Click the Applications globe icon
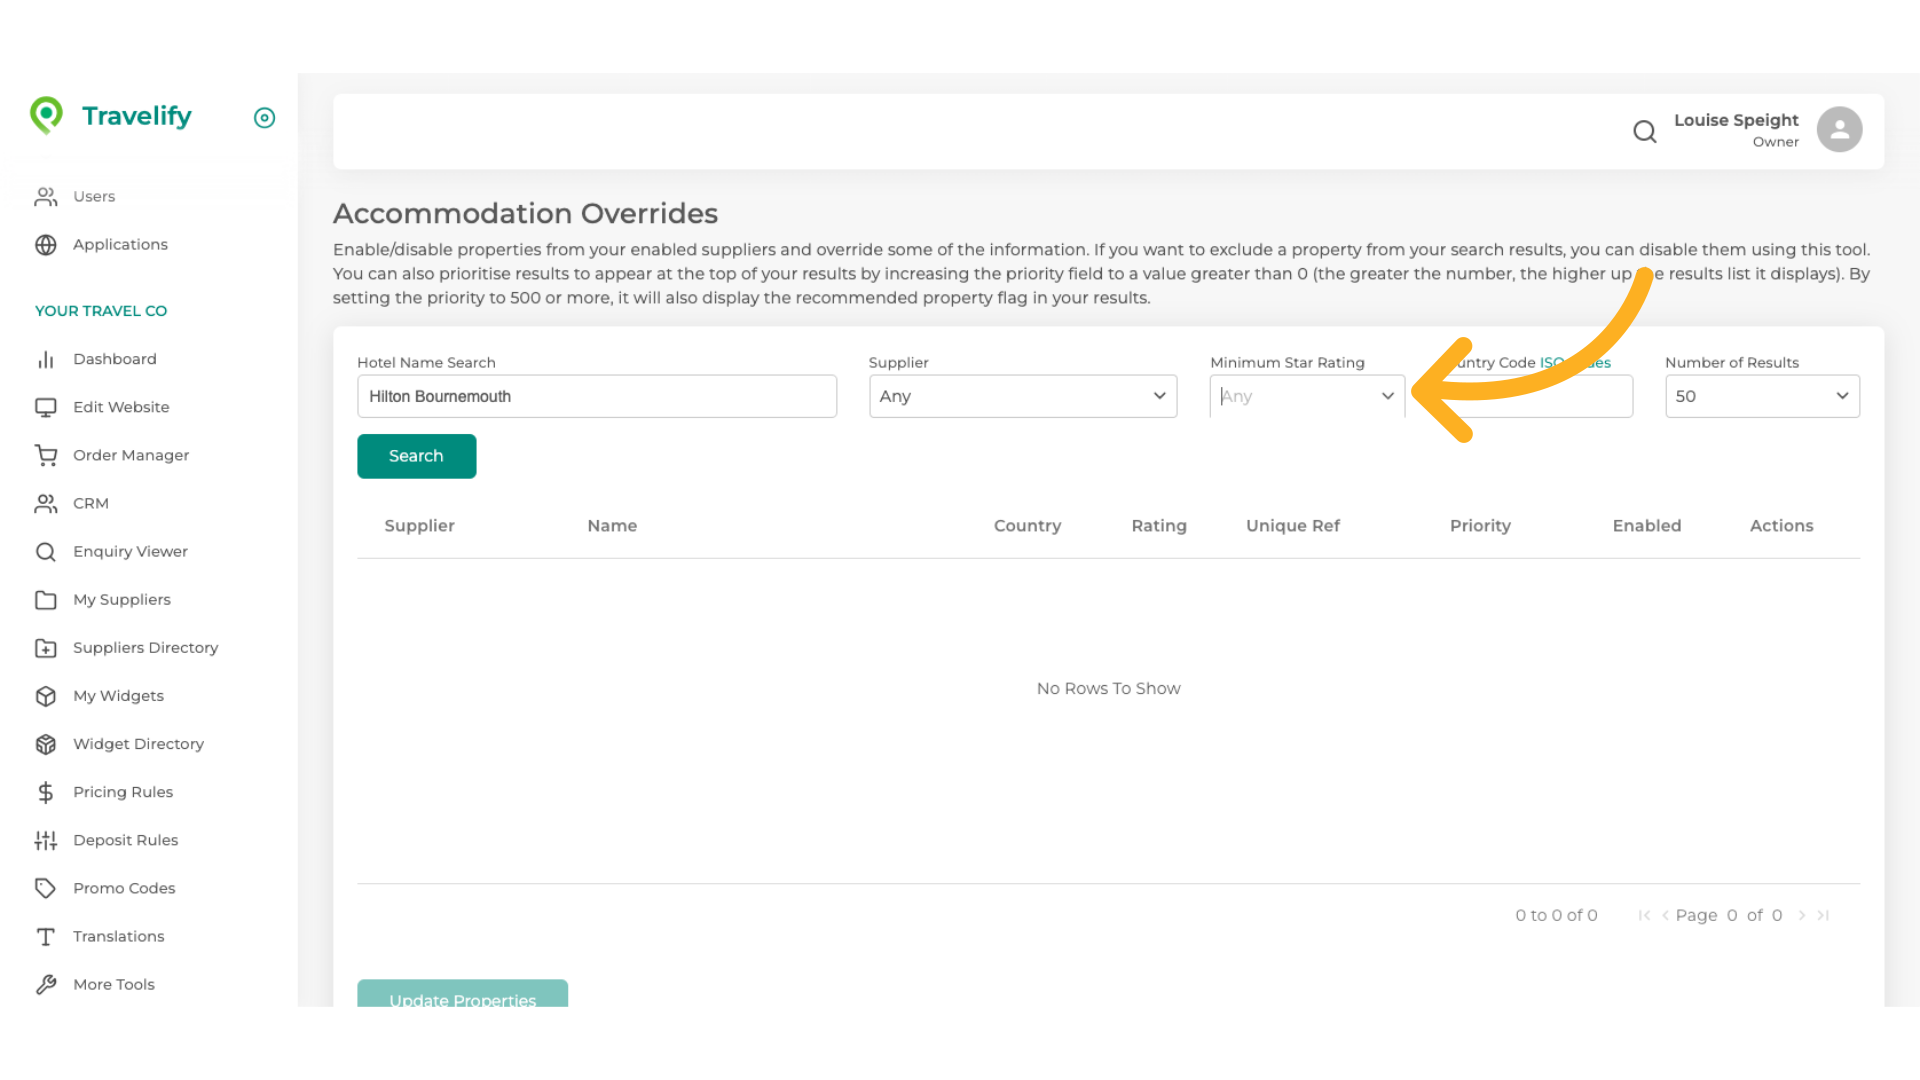The image size is (1920, 1080). (x=46, y=245)
